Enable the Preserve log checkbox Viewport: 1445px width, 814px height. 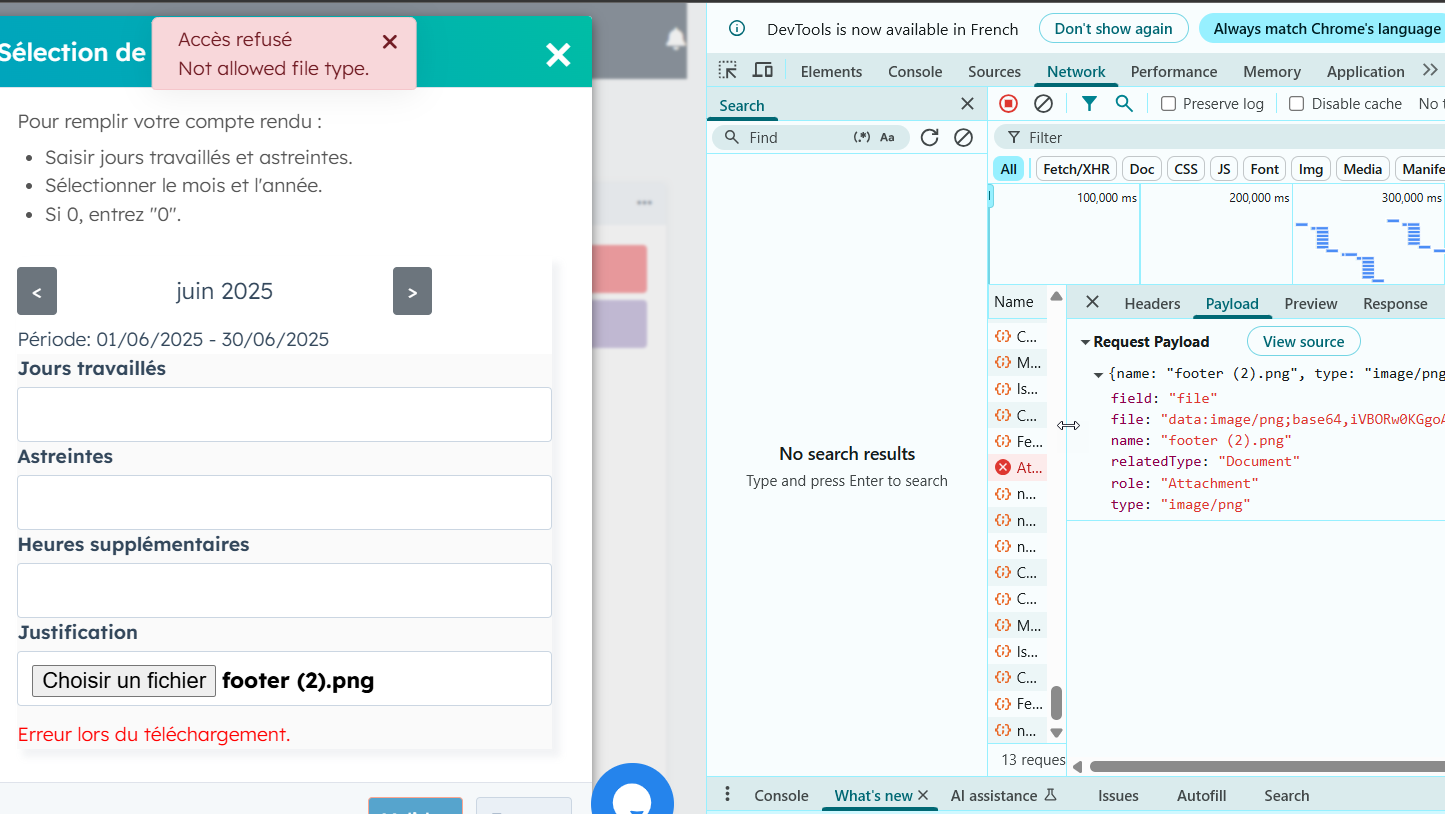[1168, 104]
